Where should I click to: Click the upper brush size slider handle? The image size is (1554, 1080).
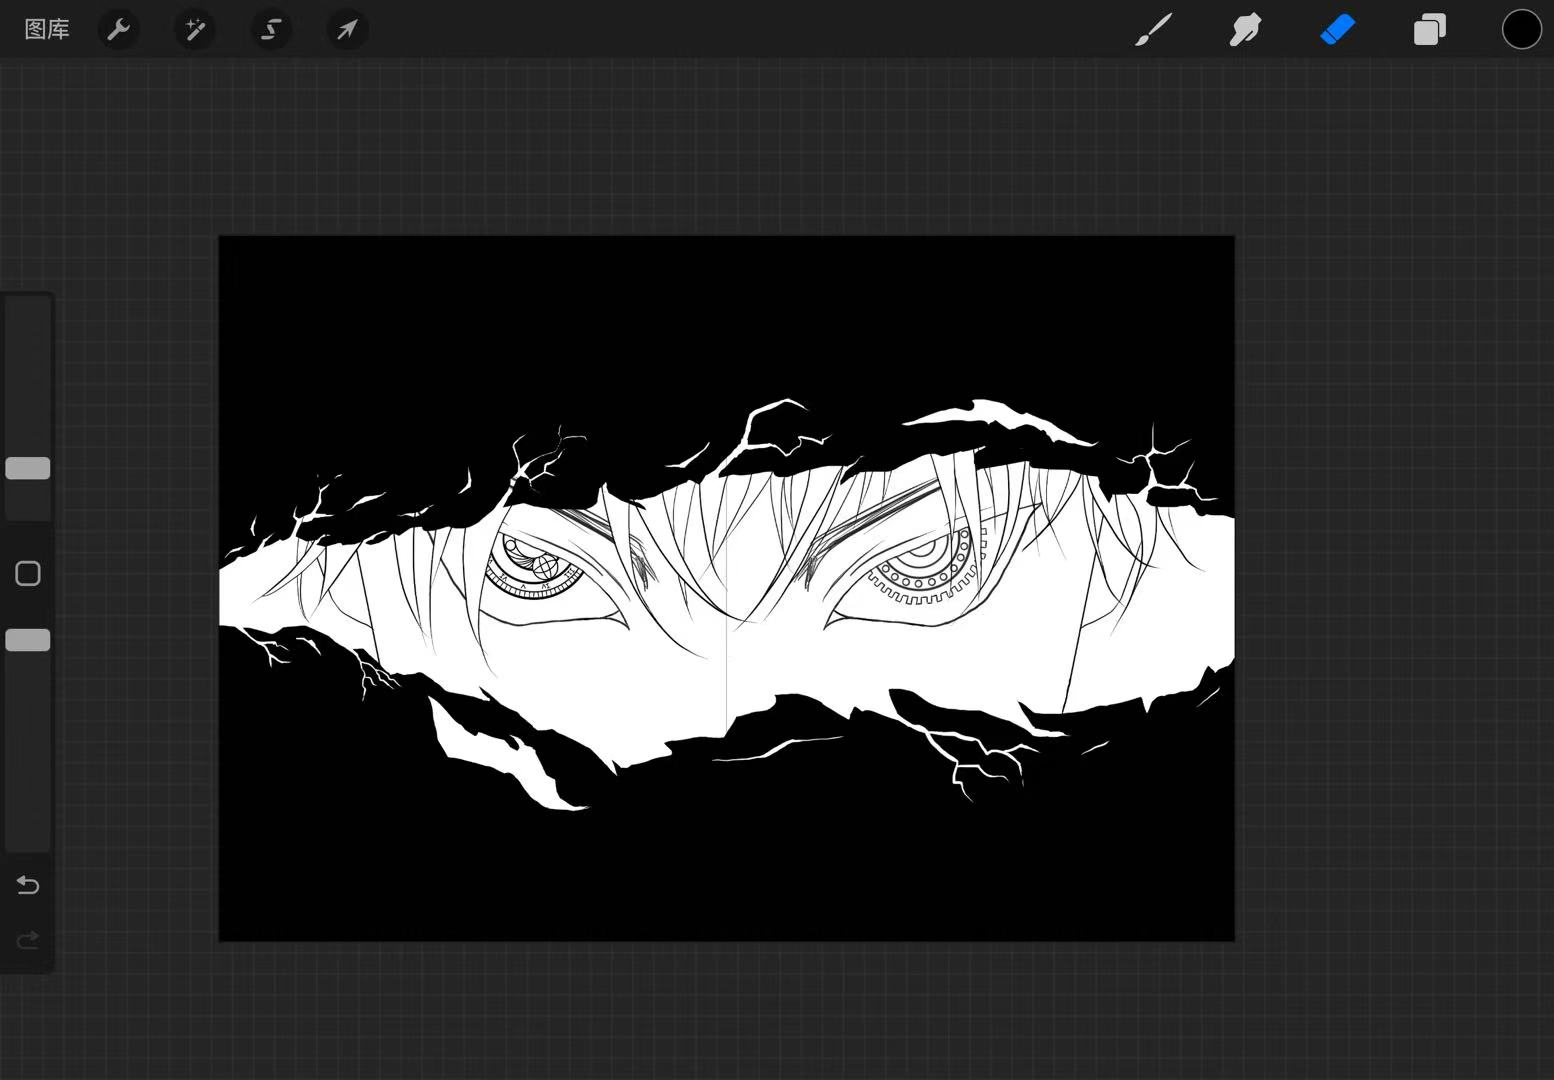coord(28,468)
